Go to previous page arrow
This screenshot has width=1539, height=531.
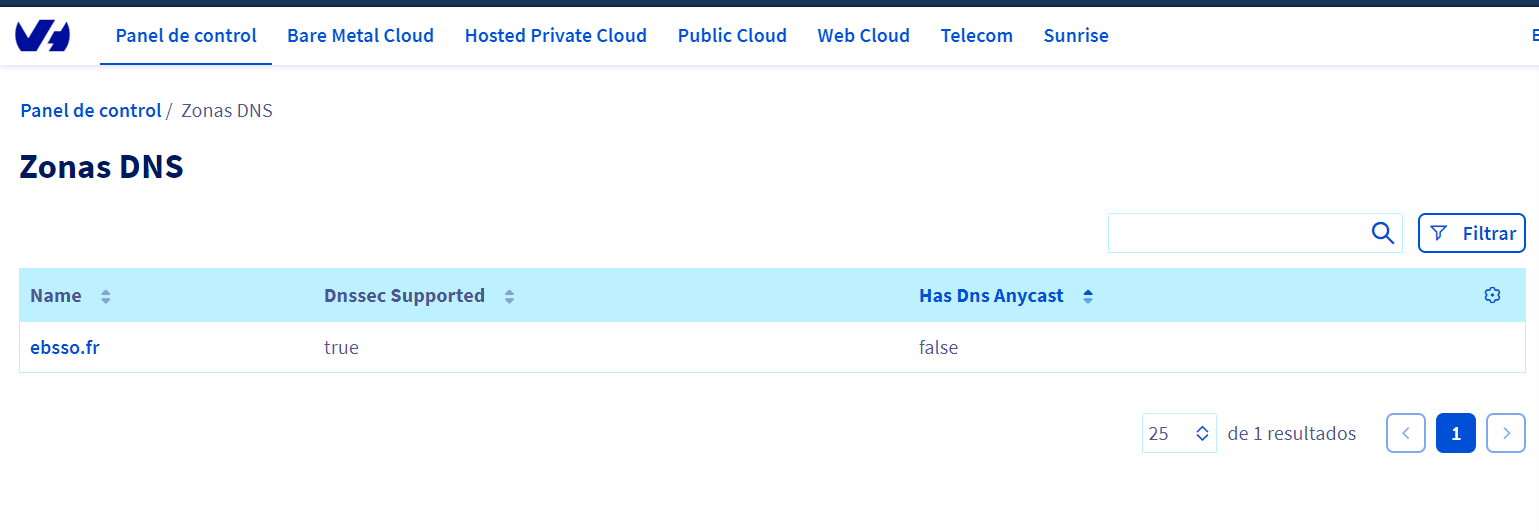tap(1405, 433)
